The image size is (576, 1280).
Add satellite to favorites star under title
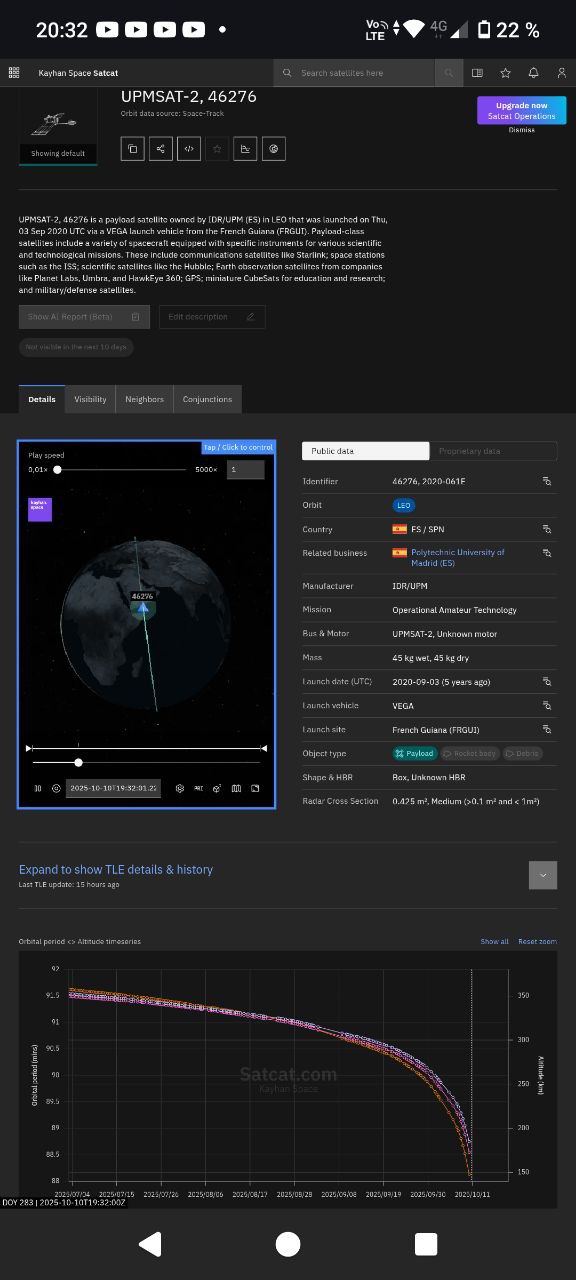[216, 149]
